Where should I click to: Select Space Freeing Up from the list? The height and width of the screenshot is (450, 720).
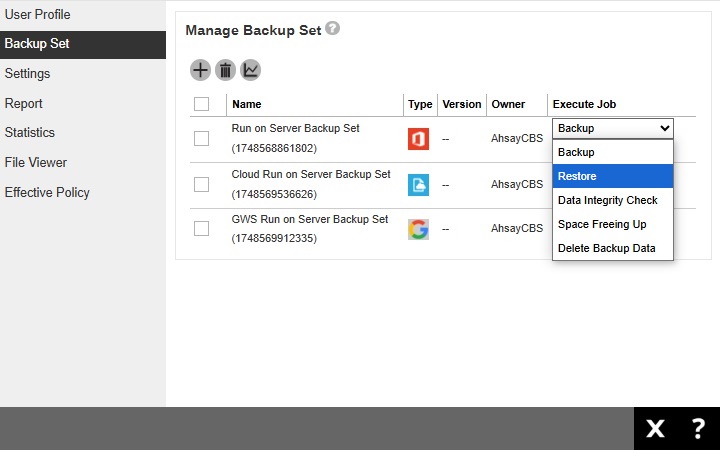pyautogui.click(x=612, y=224)
